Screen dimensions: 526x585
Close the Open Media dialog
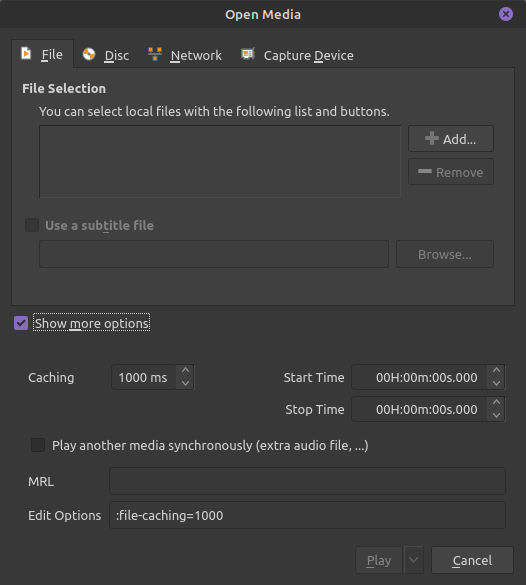tap(506, 14)
